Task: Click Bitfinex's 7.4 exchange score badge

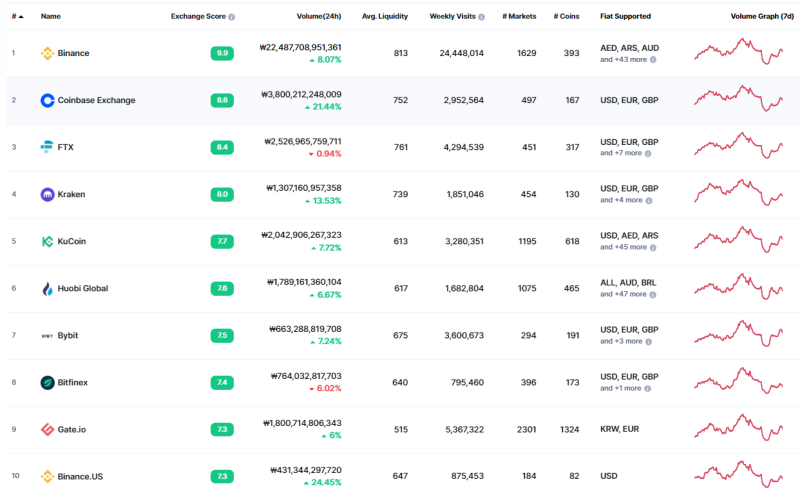Action: click(222, 382)
